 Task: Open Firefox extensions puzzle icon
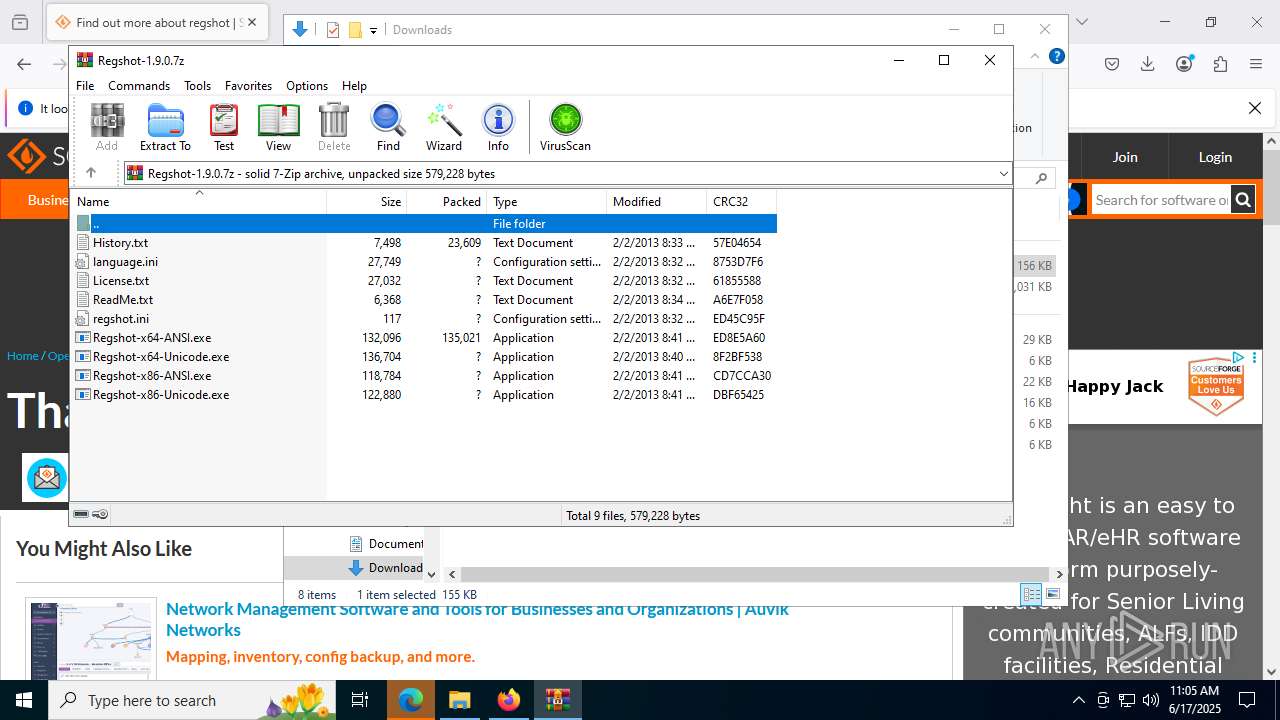(x=1220, y=64)
